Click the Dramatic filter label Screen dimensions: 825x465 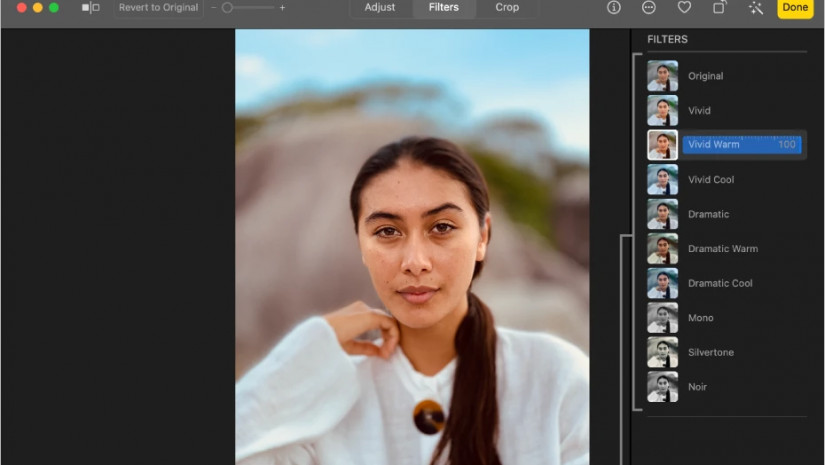708,214
